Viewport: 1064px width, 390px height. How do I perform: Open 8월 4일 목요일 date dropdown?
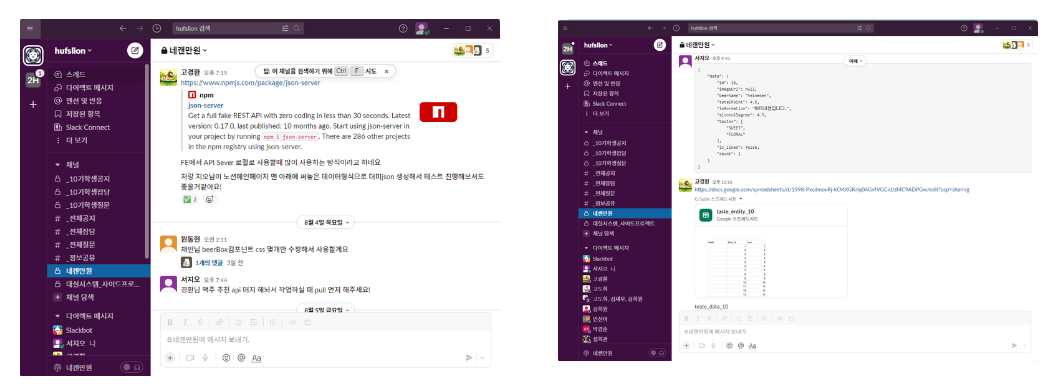point(325,222)
